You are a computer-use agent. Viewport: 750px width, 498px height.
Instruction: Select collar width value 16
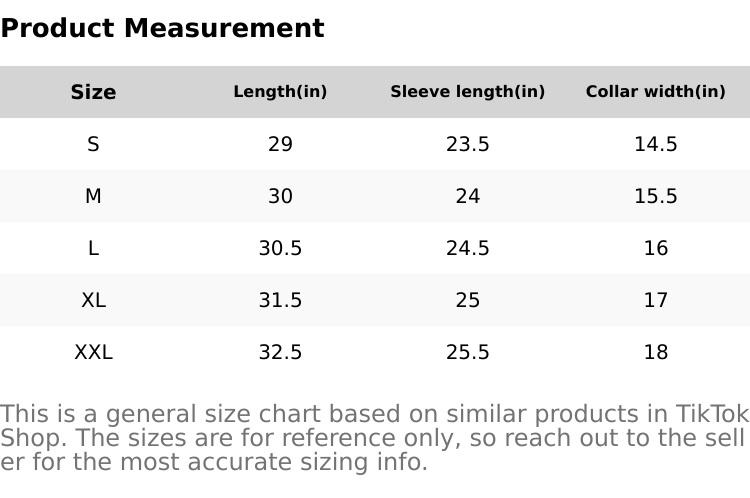[655, 248]
